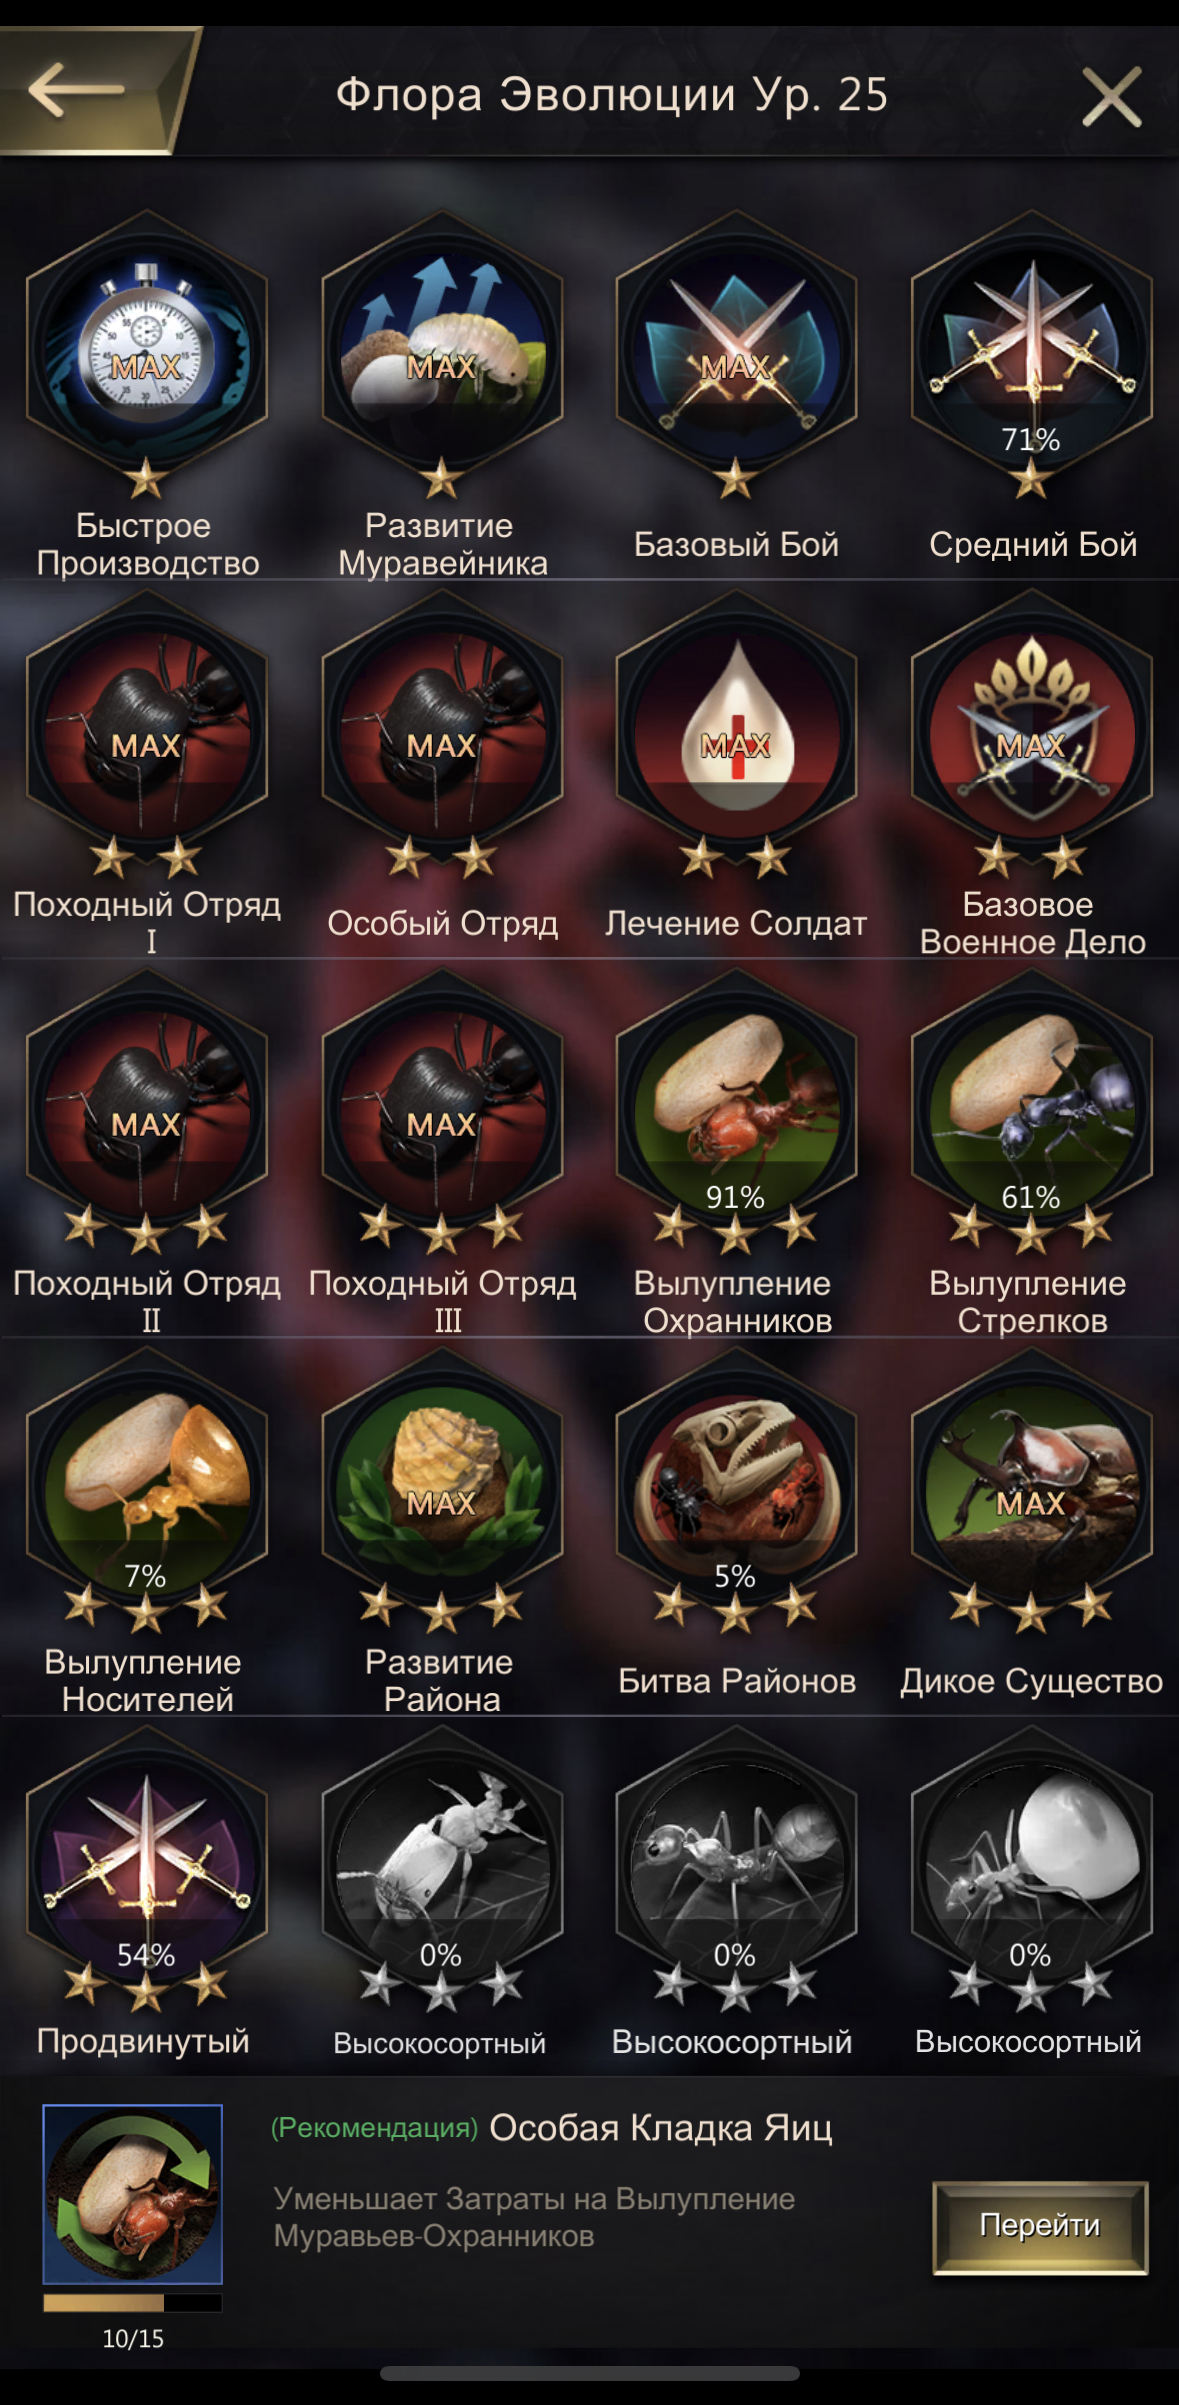
Task: Select Вылупление Носителей at 7%
Action: click(146, 1483)
